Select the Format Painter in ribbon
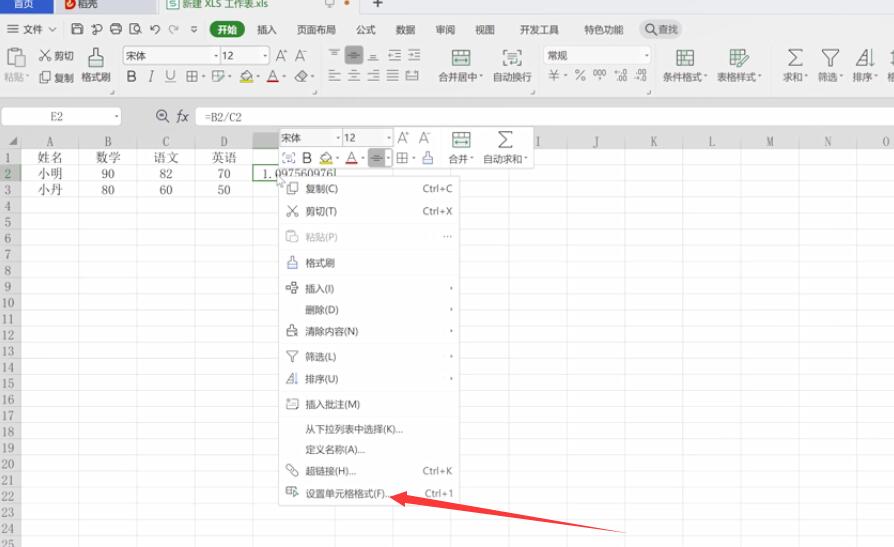The height and width of the screenshot is (547, 894). [x=96, y=65]
